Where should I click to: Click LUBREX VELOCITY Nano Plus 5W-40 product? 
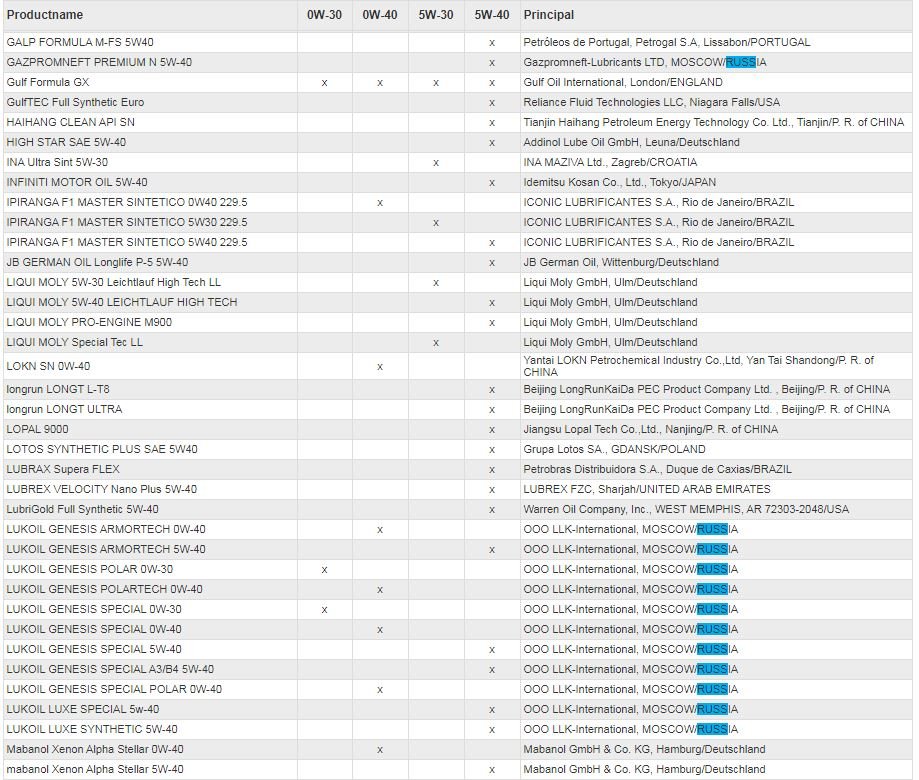tap(101, 489)
